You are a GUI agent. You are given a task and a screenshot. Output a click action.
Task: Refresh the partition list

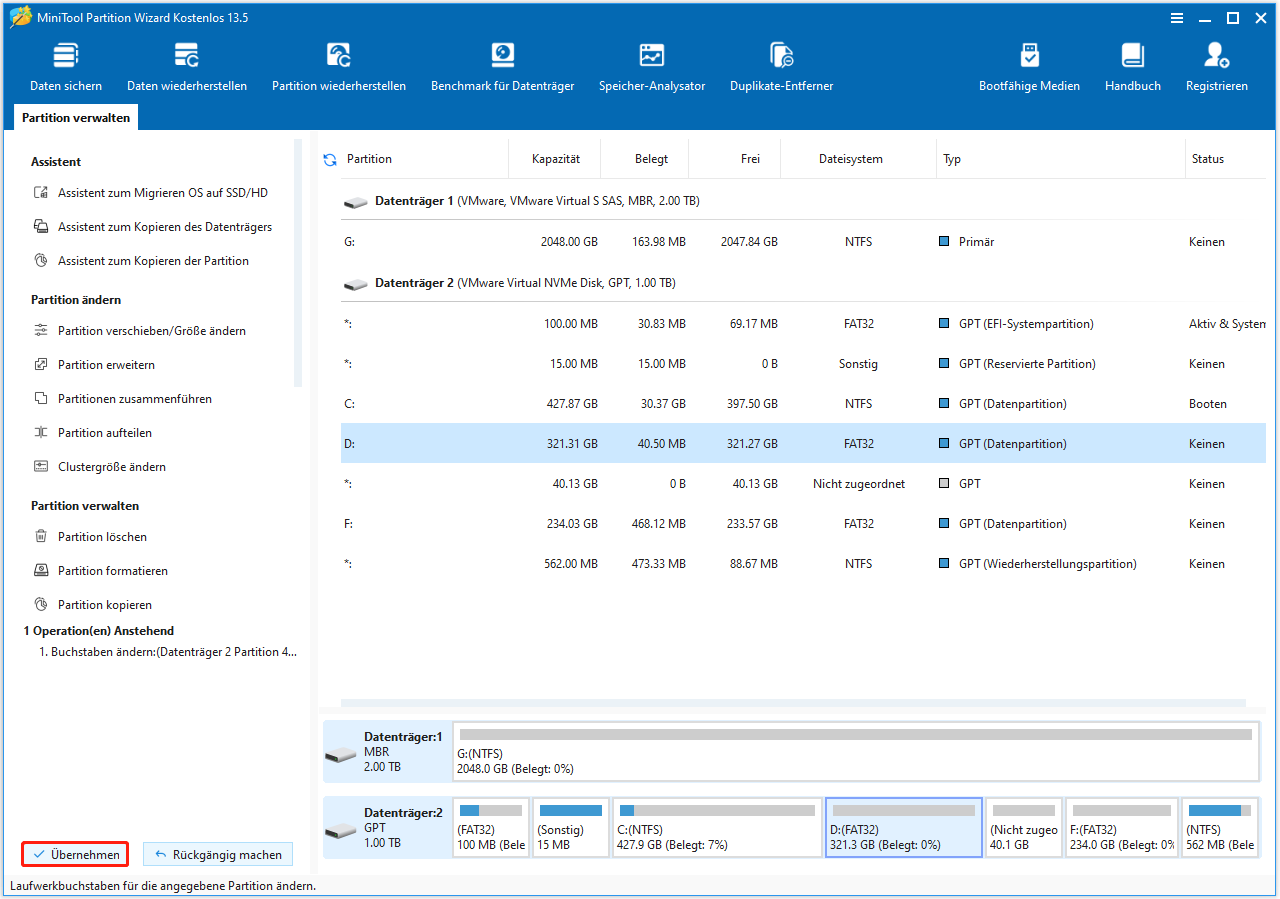click(x=330, y=160)
